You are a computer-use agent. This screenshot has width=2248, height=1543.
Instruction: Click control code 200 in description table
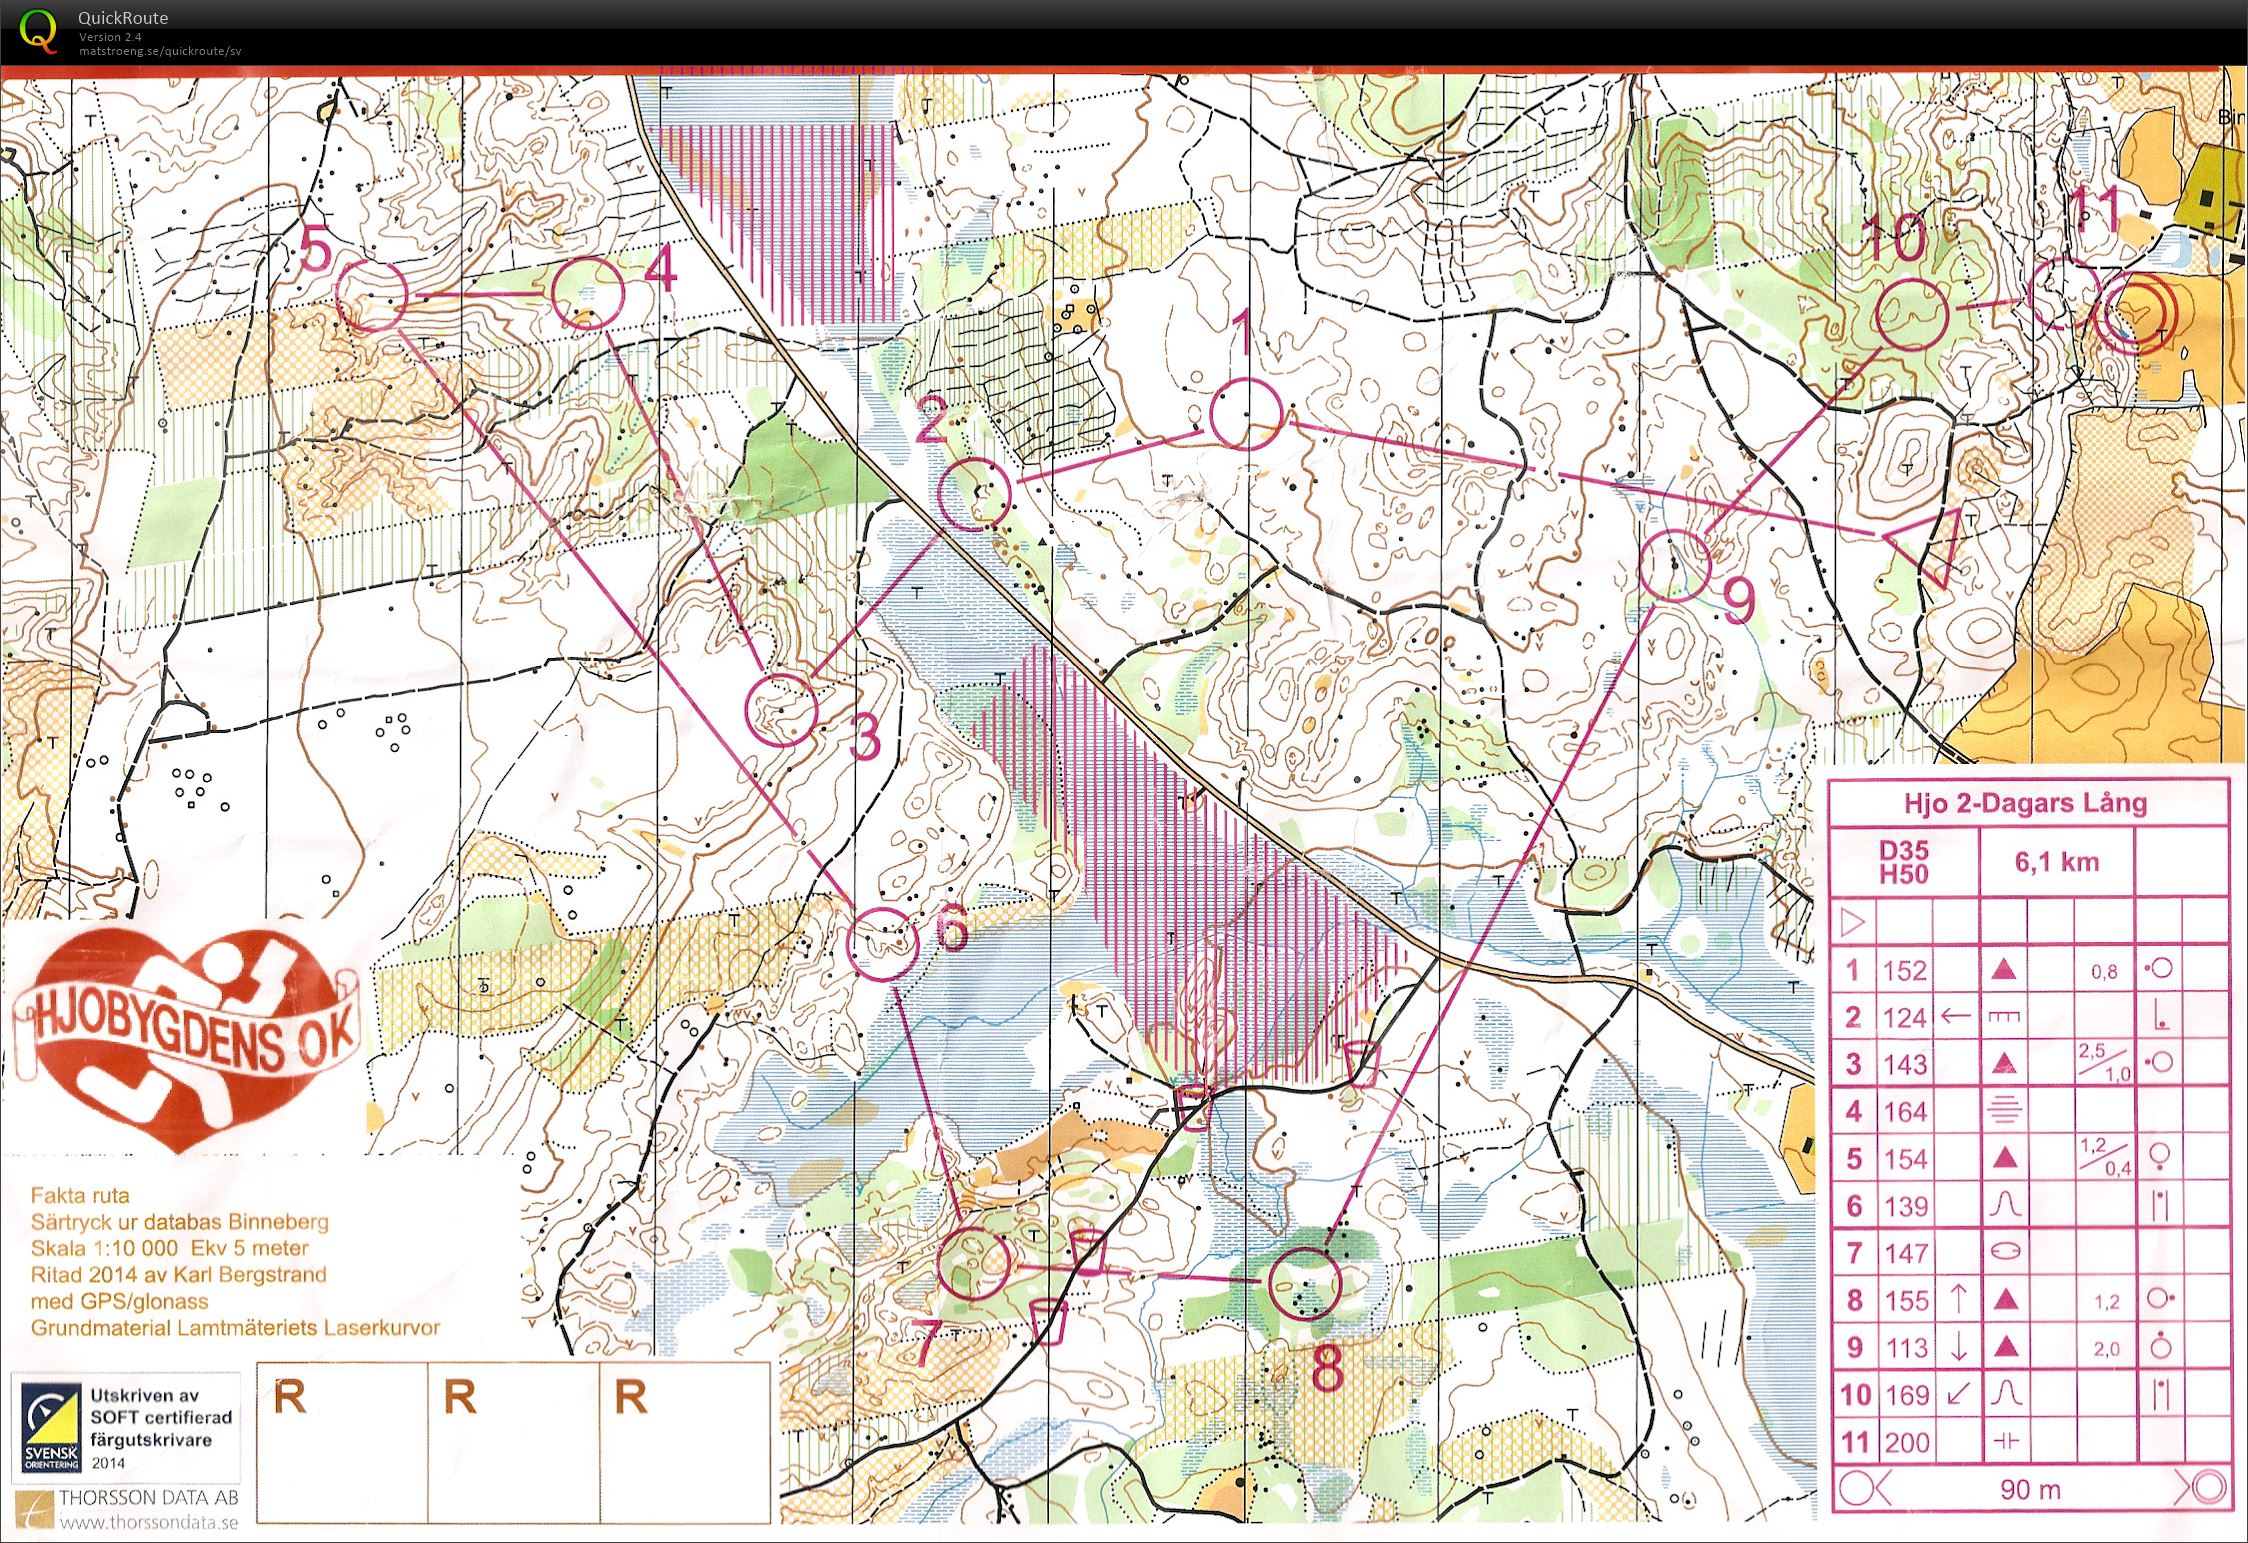tap(1906, 1442)
